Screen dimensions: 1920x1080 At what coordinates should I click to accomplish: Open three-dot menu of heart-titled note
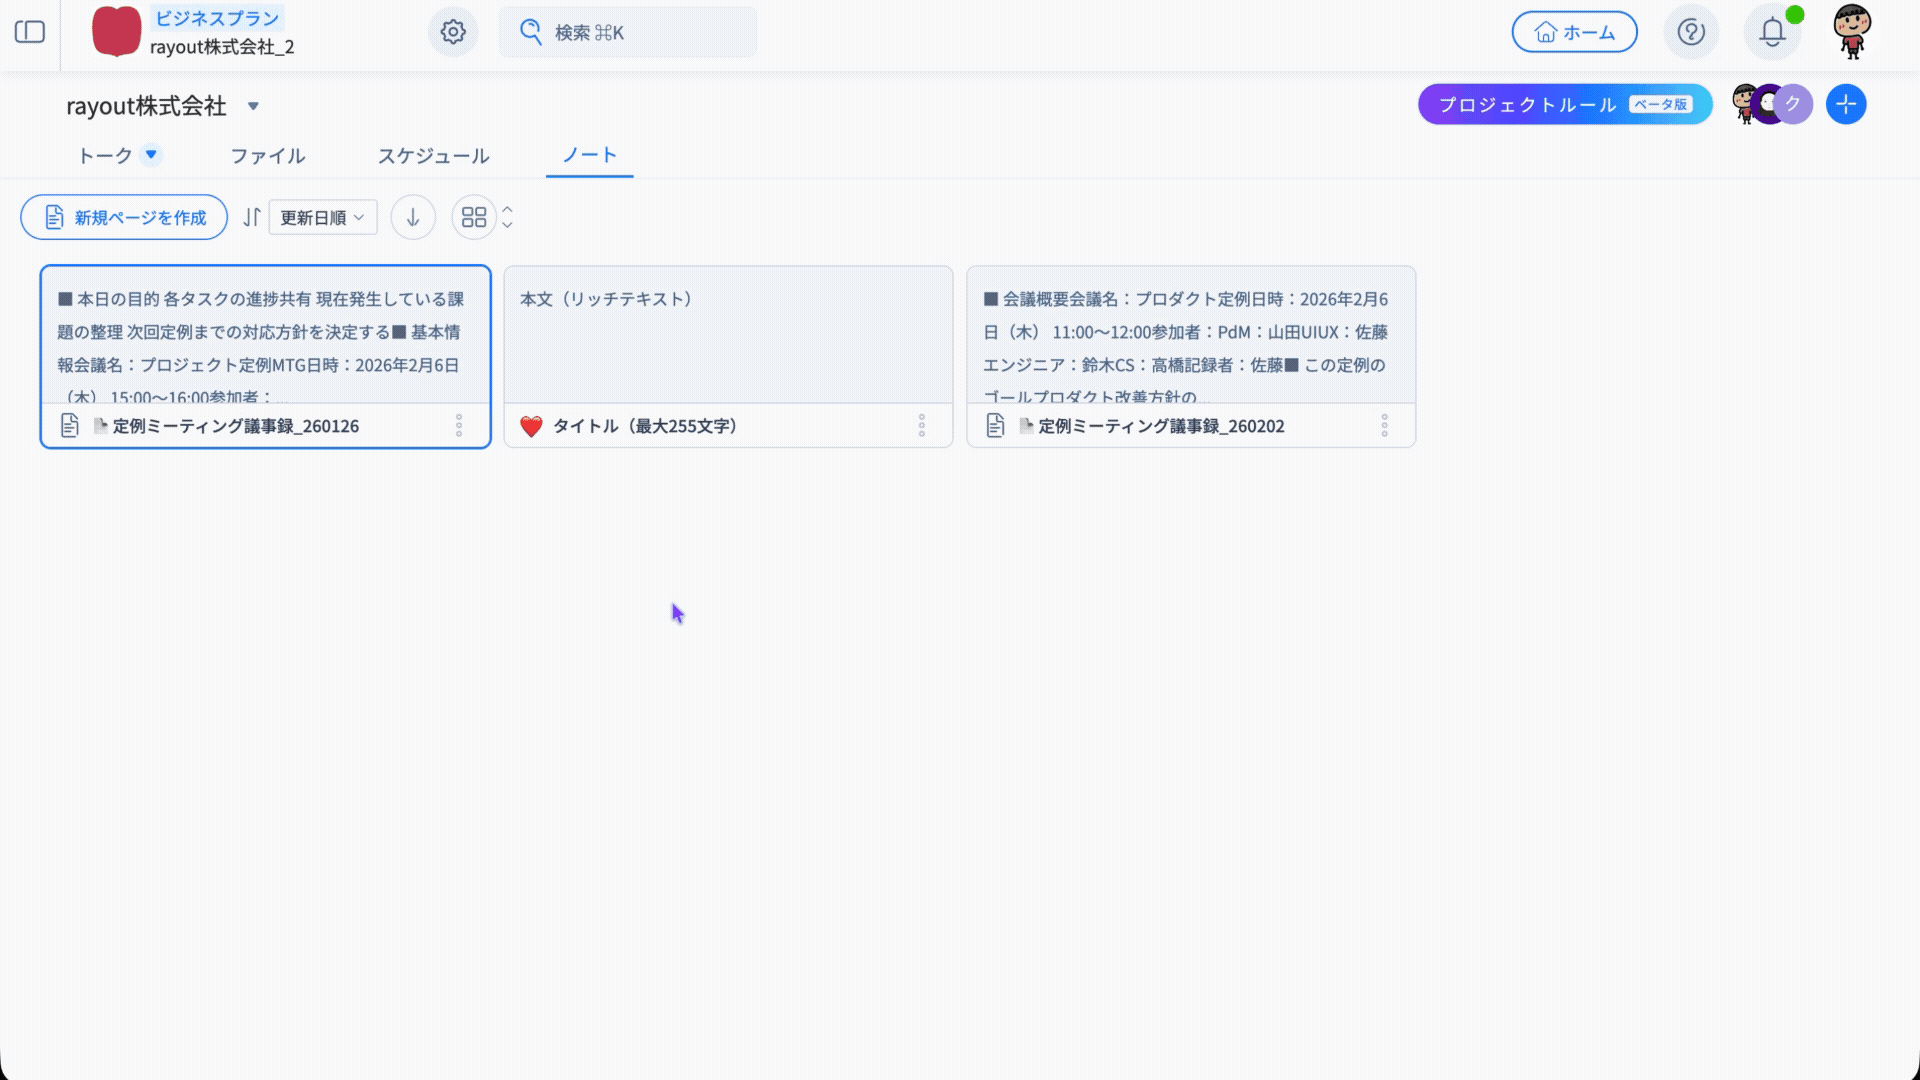[922, 426]
